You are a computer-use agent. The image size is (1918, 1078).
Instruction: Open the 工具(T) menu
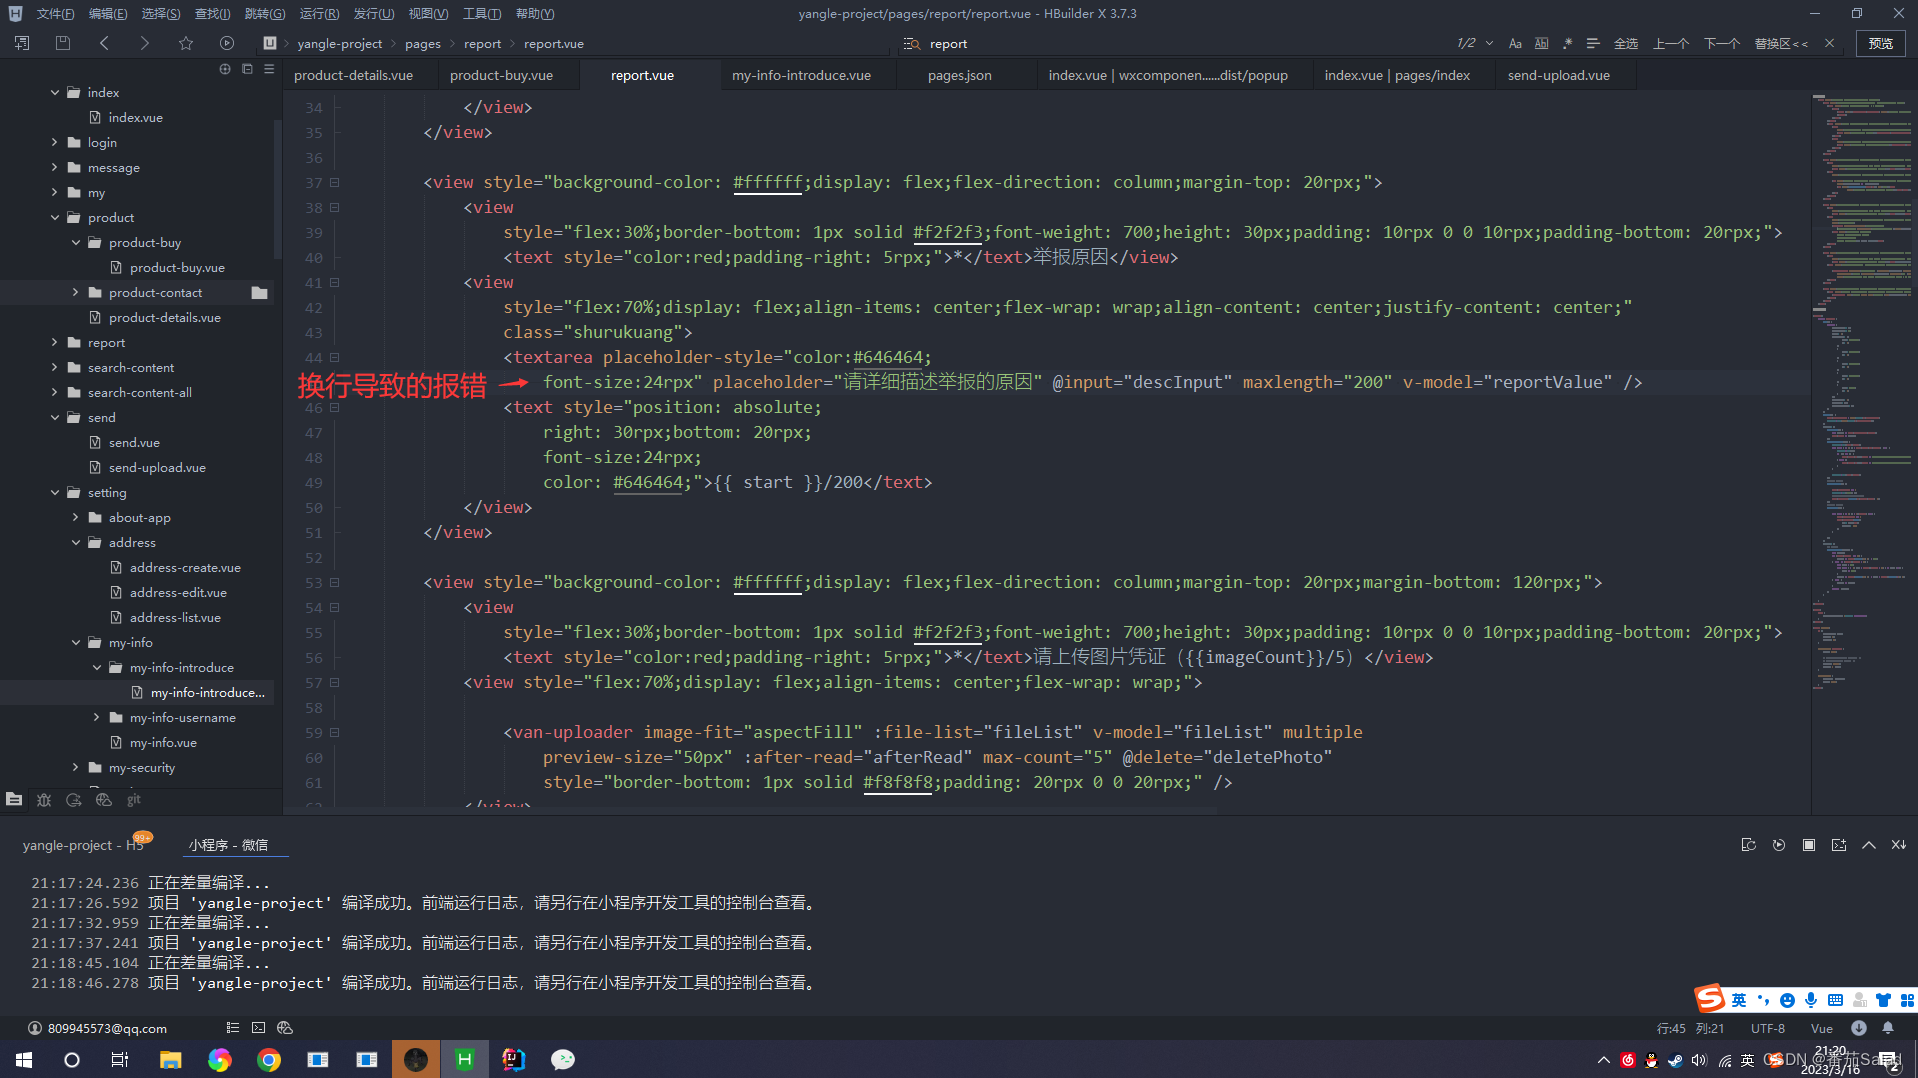point(482,13)
